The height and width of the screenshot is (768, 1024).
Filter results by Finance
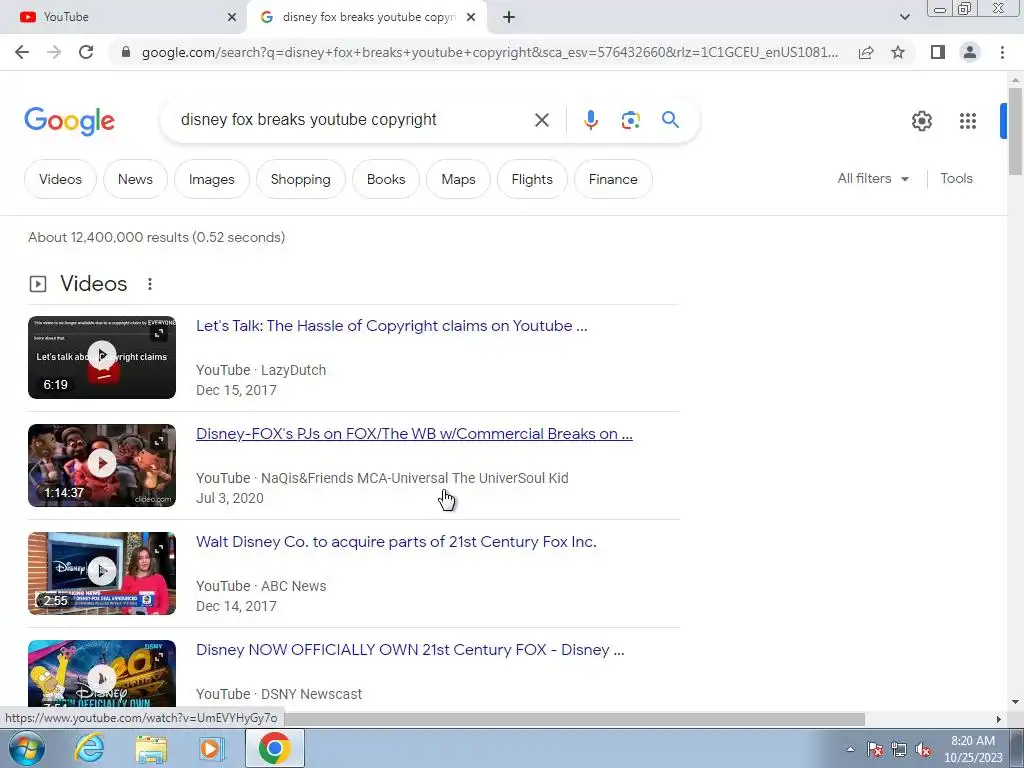click(x=613, y=179)
